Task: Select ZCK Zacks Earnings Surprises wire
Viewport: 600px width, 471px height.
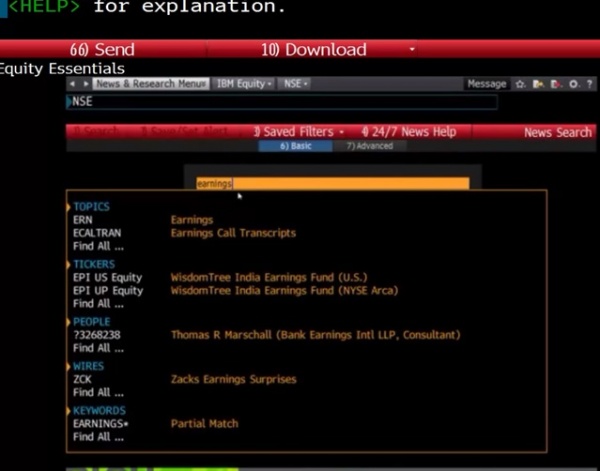Action: tap(185, 380)
